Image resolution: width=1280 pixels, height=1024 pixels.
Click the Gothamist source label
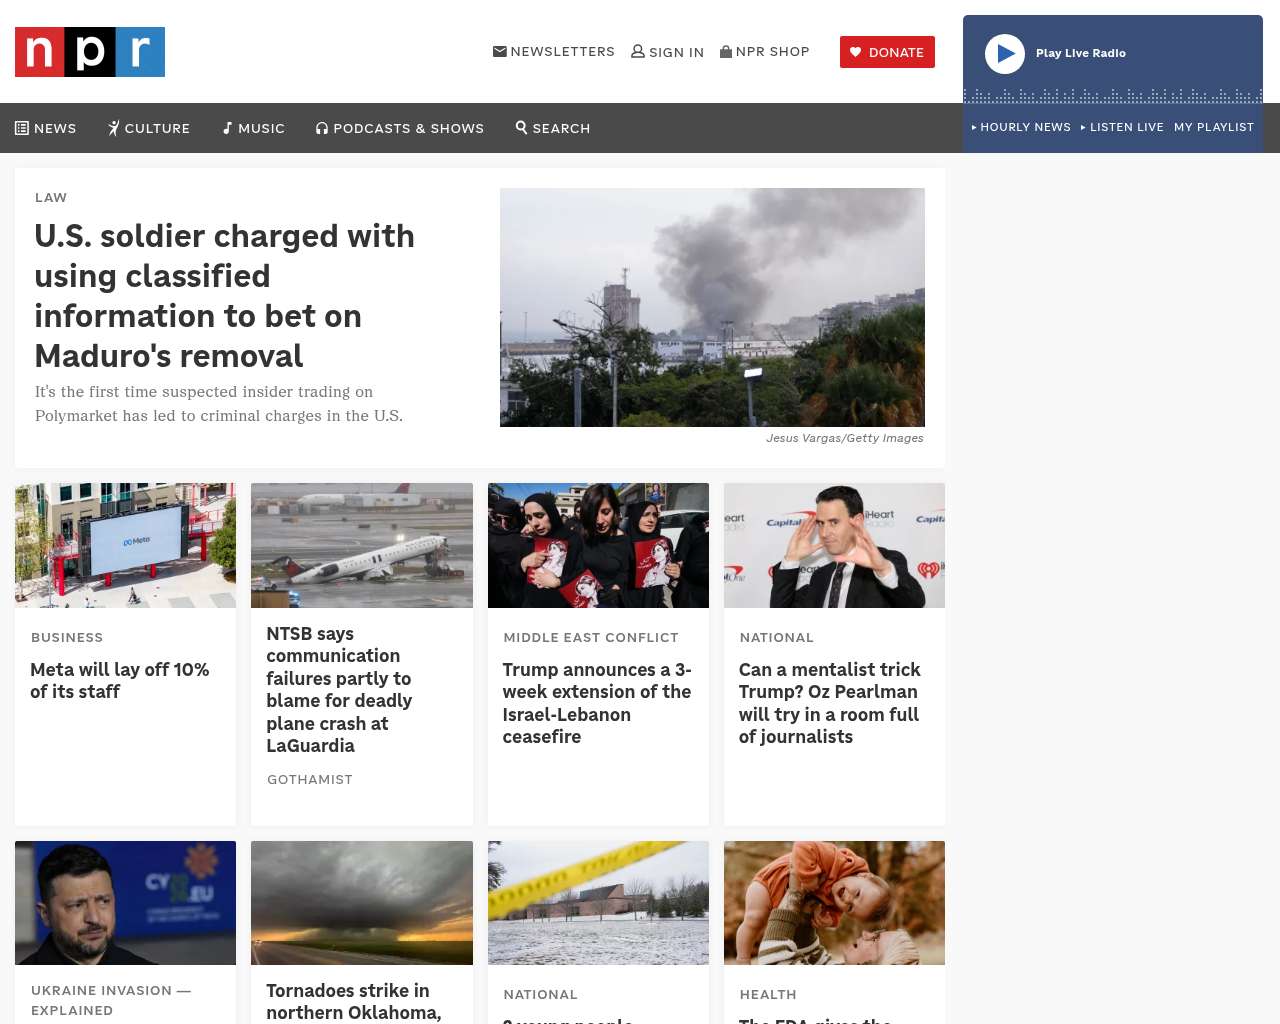310,779
